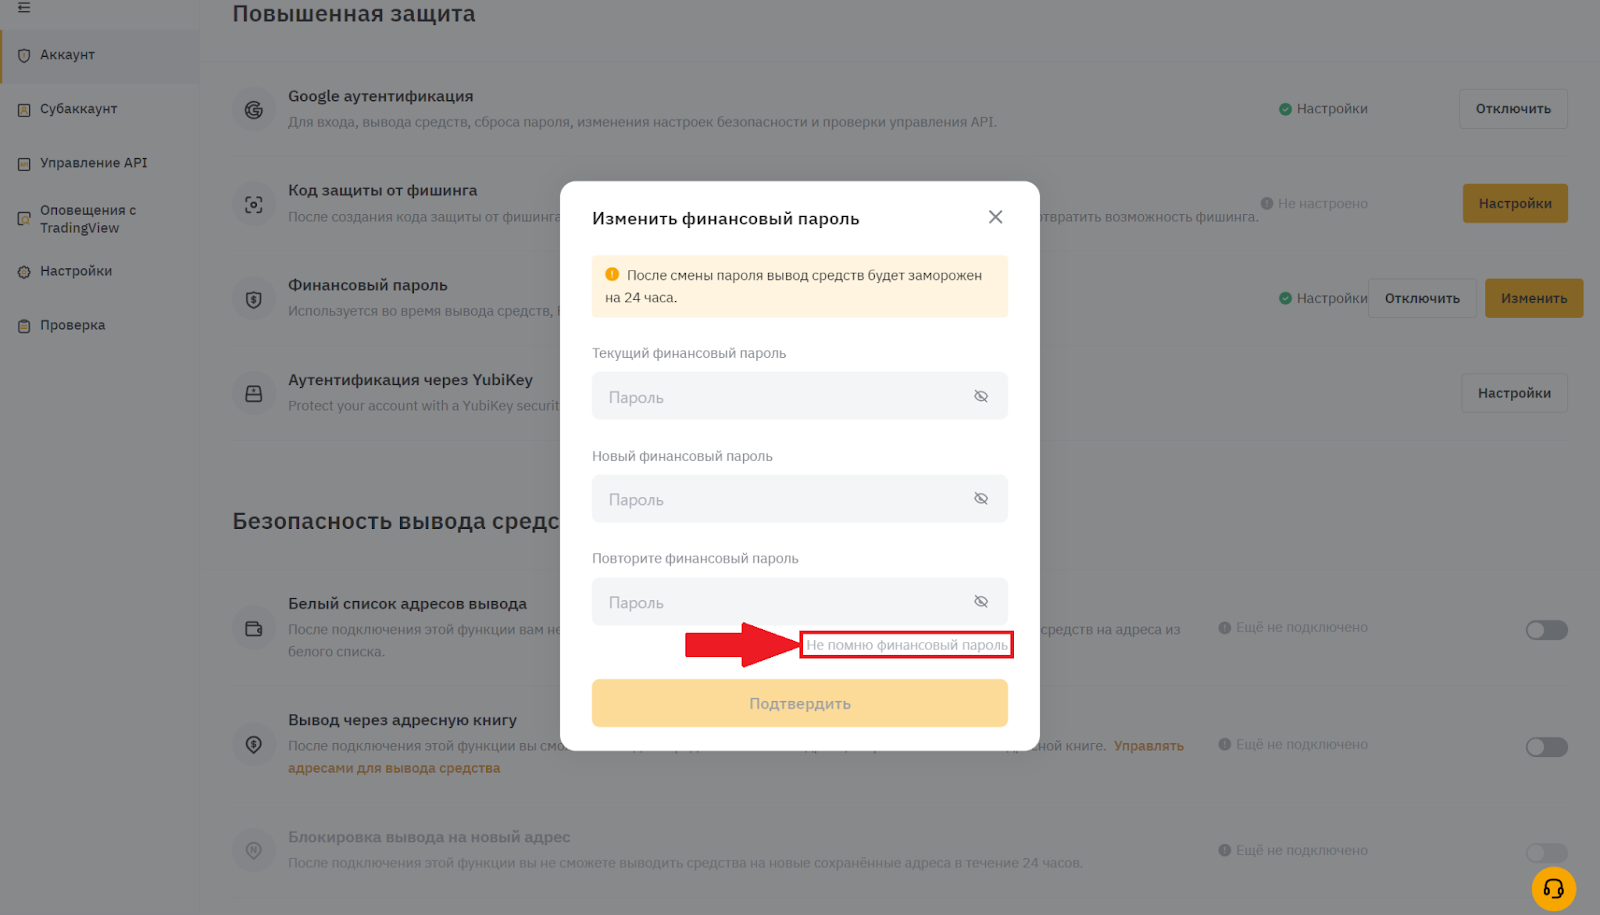Click the financial password shield icon
The height and width of the screenshot is (915, 1600).
pyautogui.click(x=254, y=299)
